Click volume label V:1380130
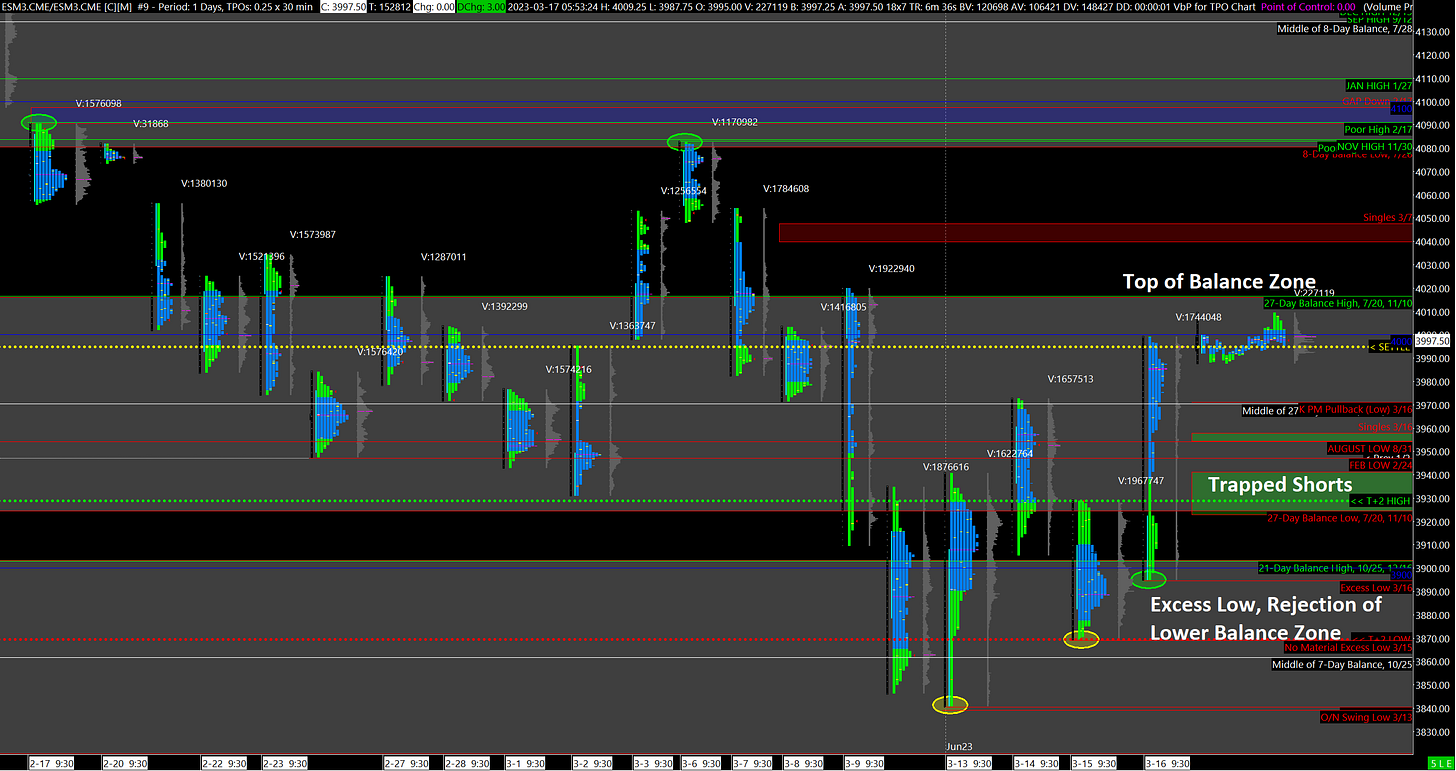Screen dimensions: 1456x771 (x=204, y=184)
